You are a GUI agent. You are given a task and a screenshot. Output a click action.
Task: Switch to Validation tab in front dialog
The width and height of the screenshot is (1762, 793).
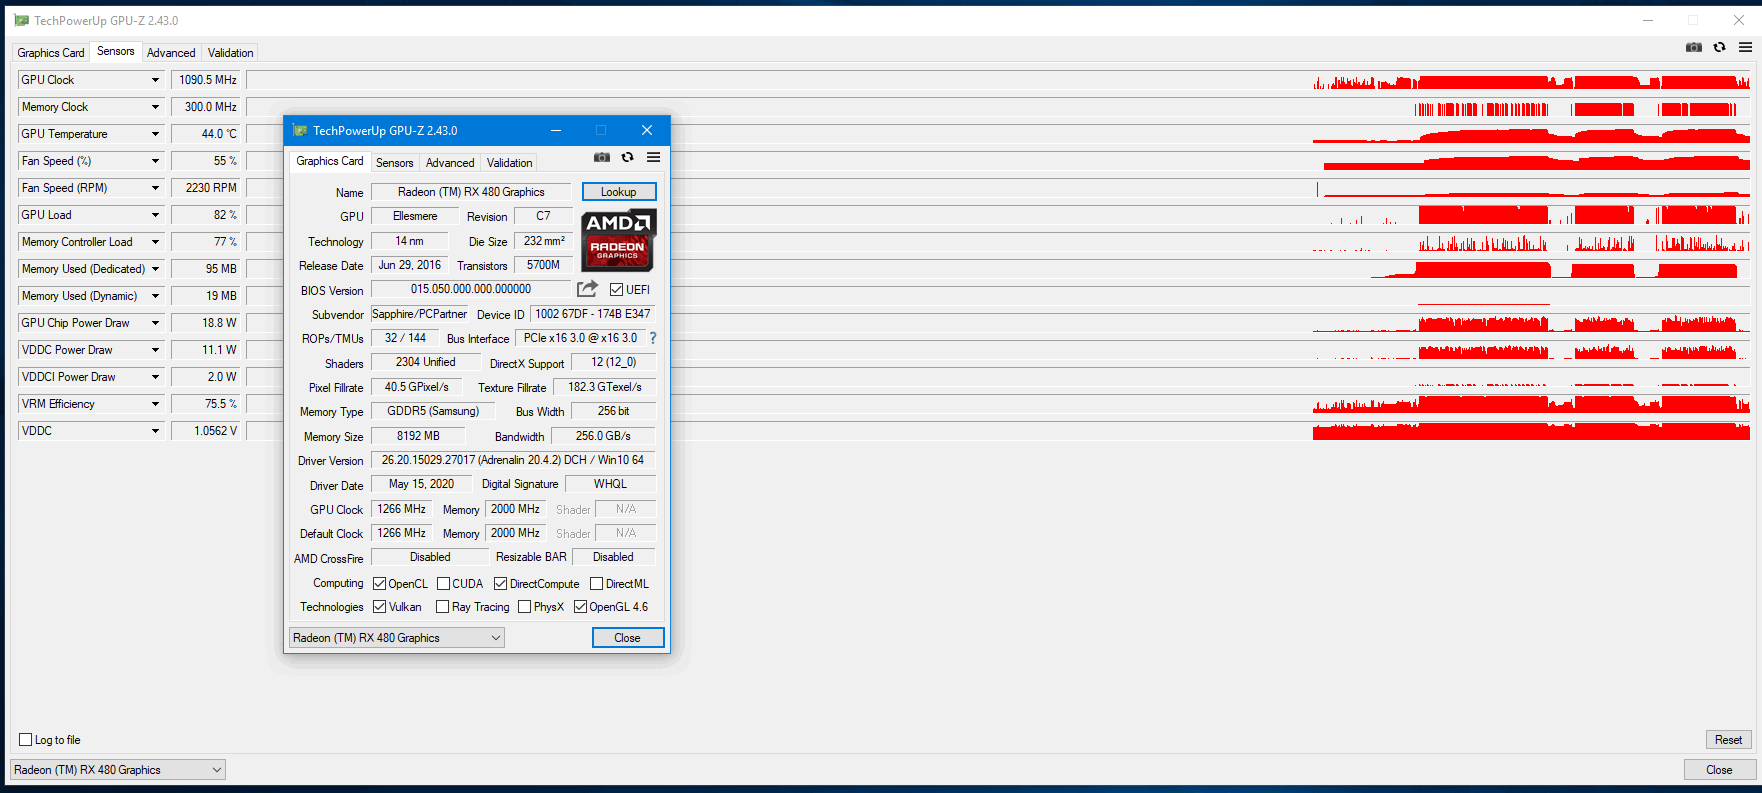click(509, 163)
